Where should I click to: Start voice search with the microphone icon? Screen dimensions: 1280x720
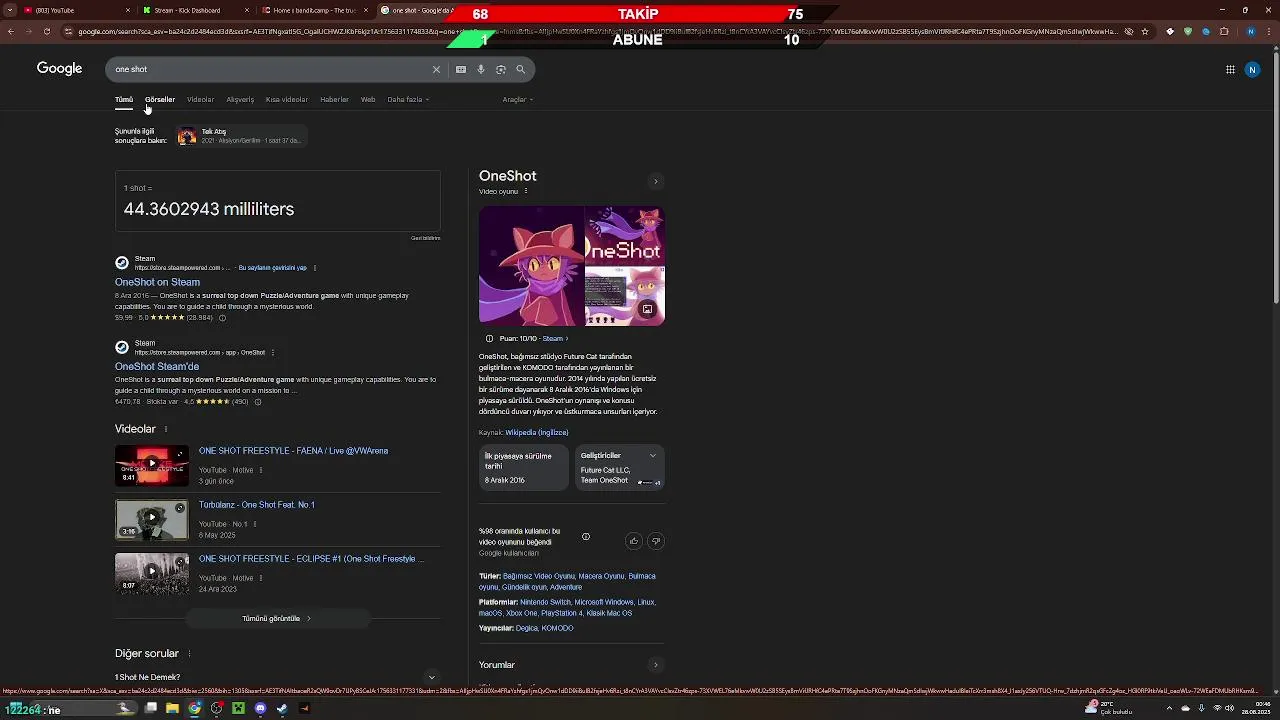[x=481, y=69]
